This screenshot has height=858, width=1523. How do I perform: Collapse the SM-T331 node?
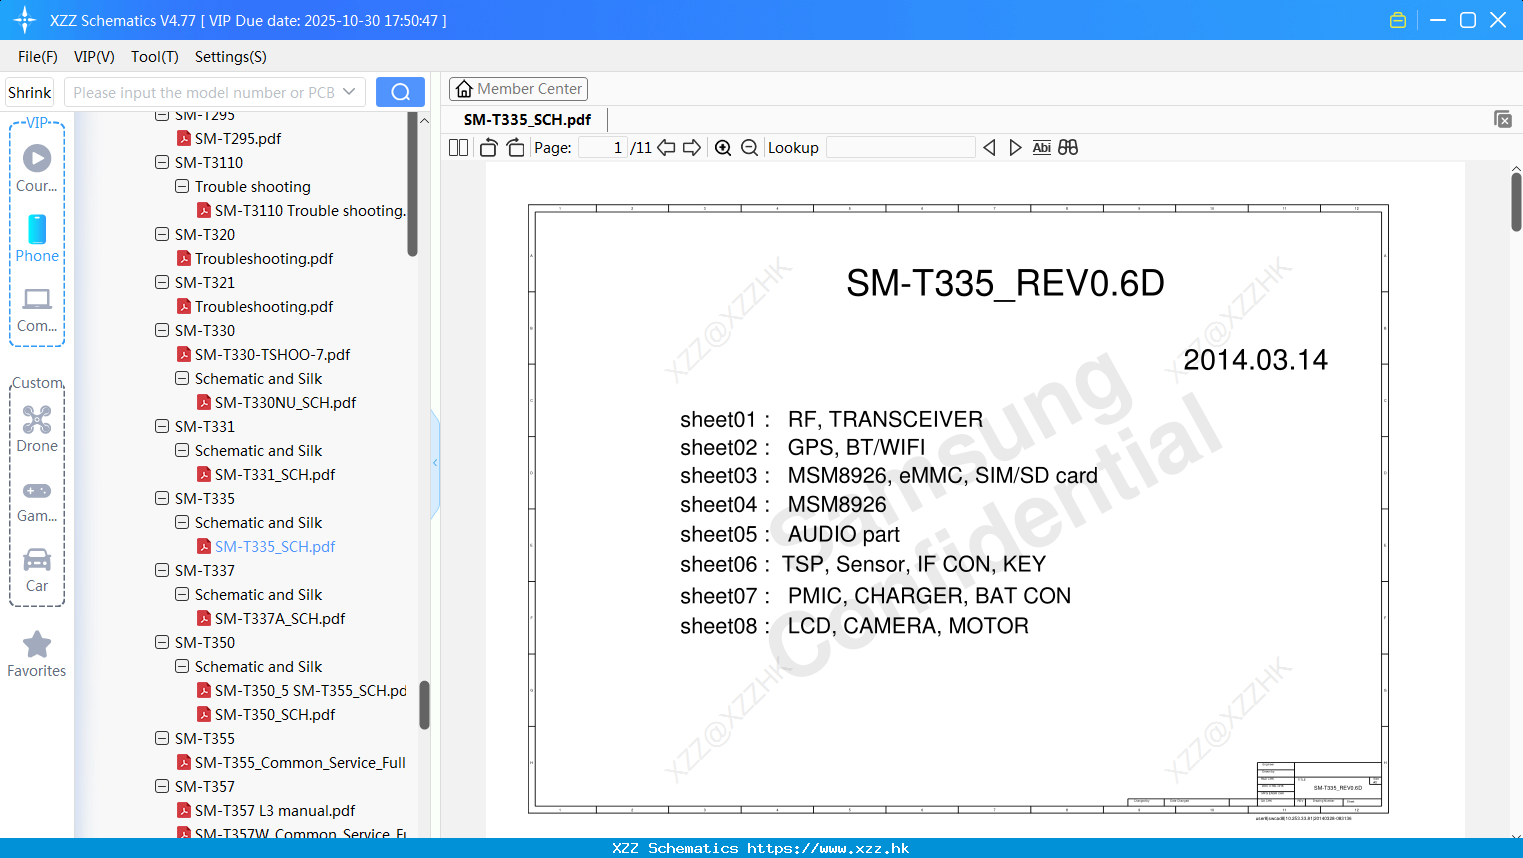pos(162,426)
